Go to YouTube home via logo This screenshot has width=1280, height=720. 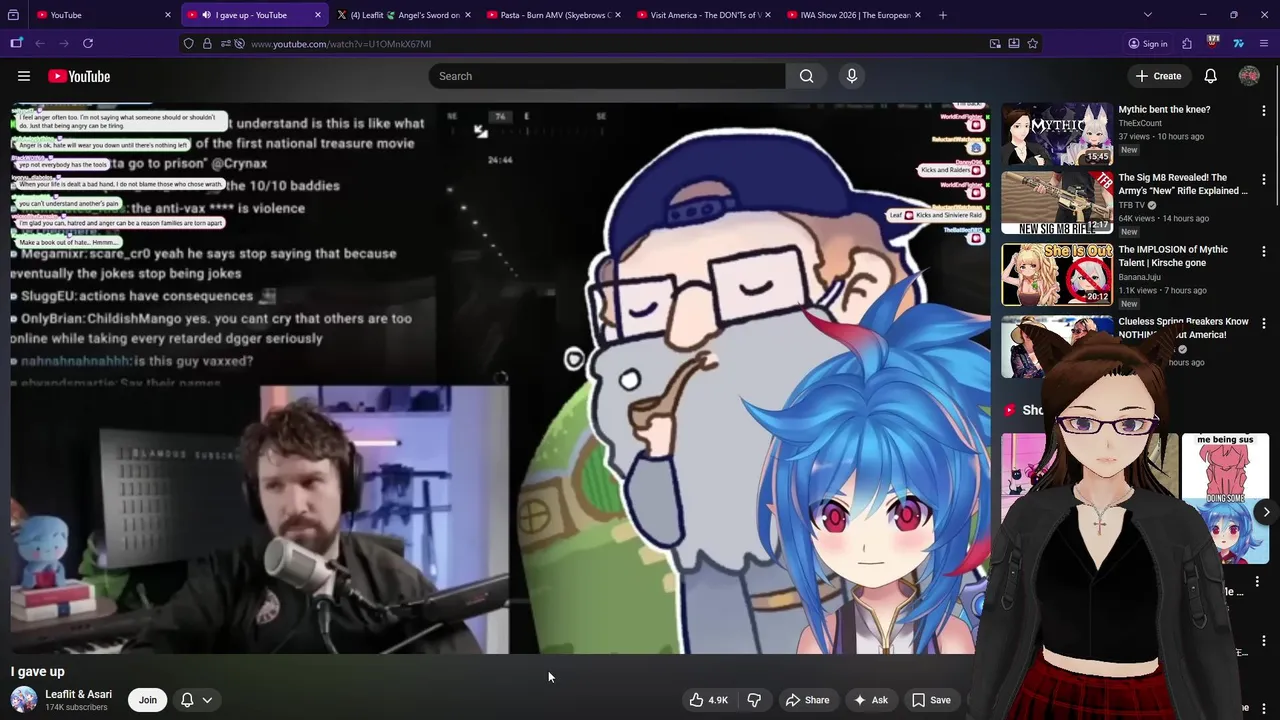79,76
